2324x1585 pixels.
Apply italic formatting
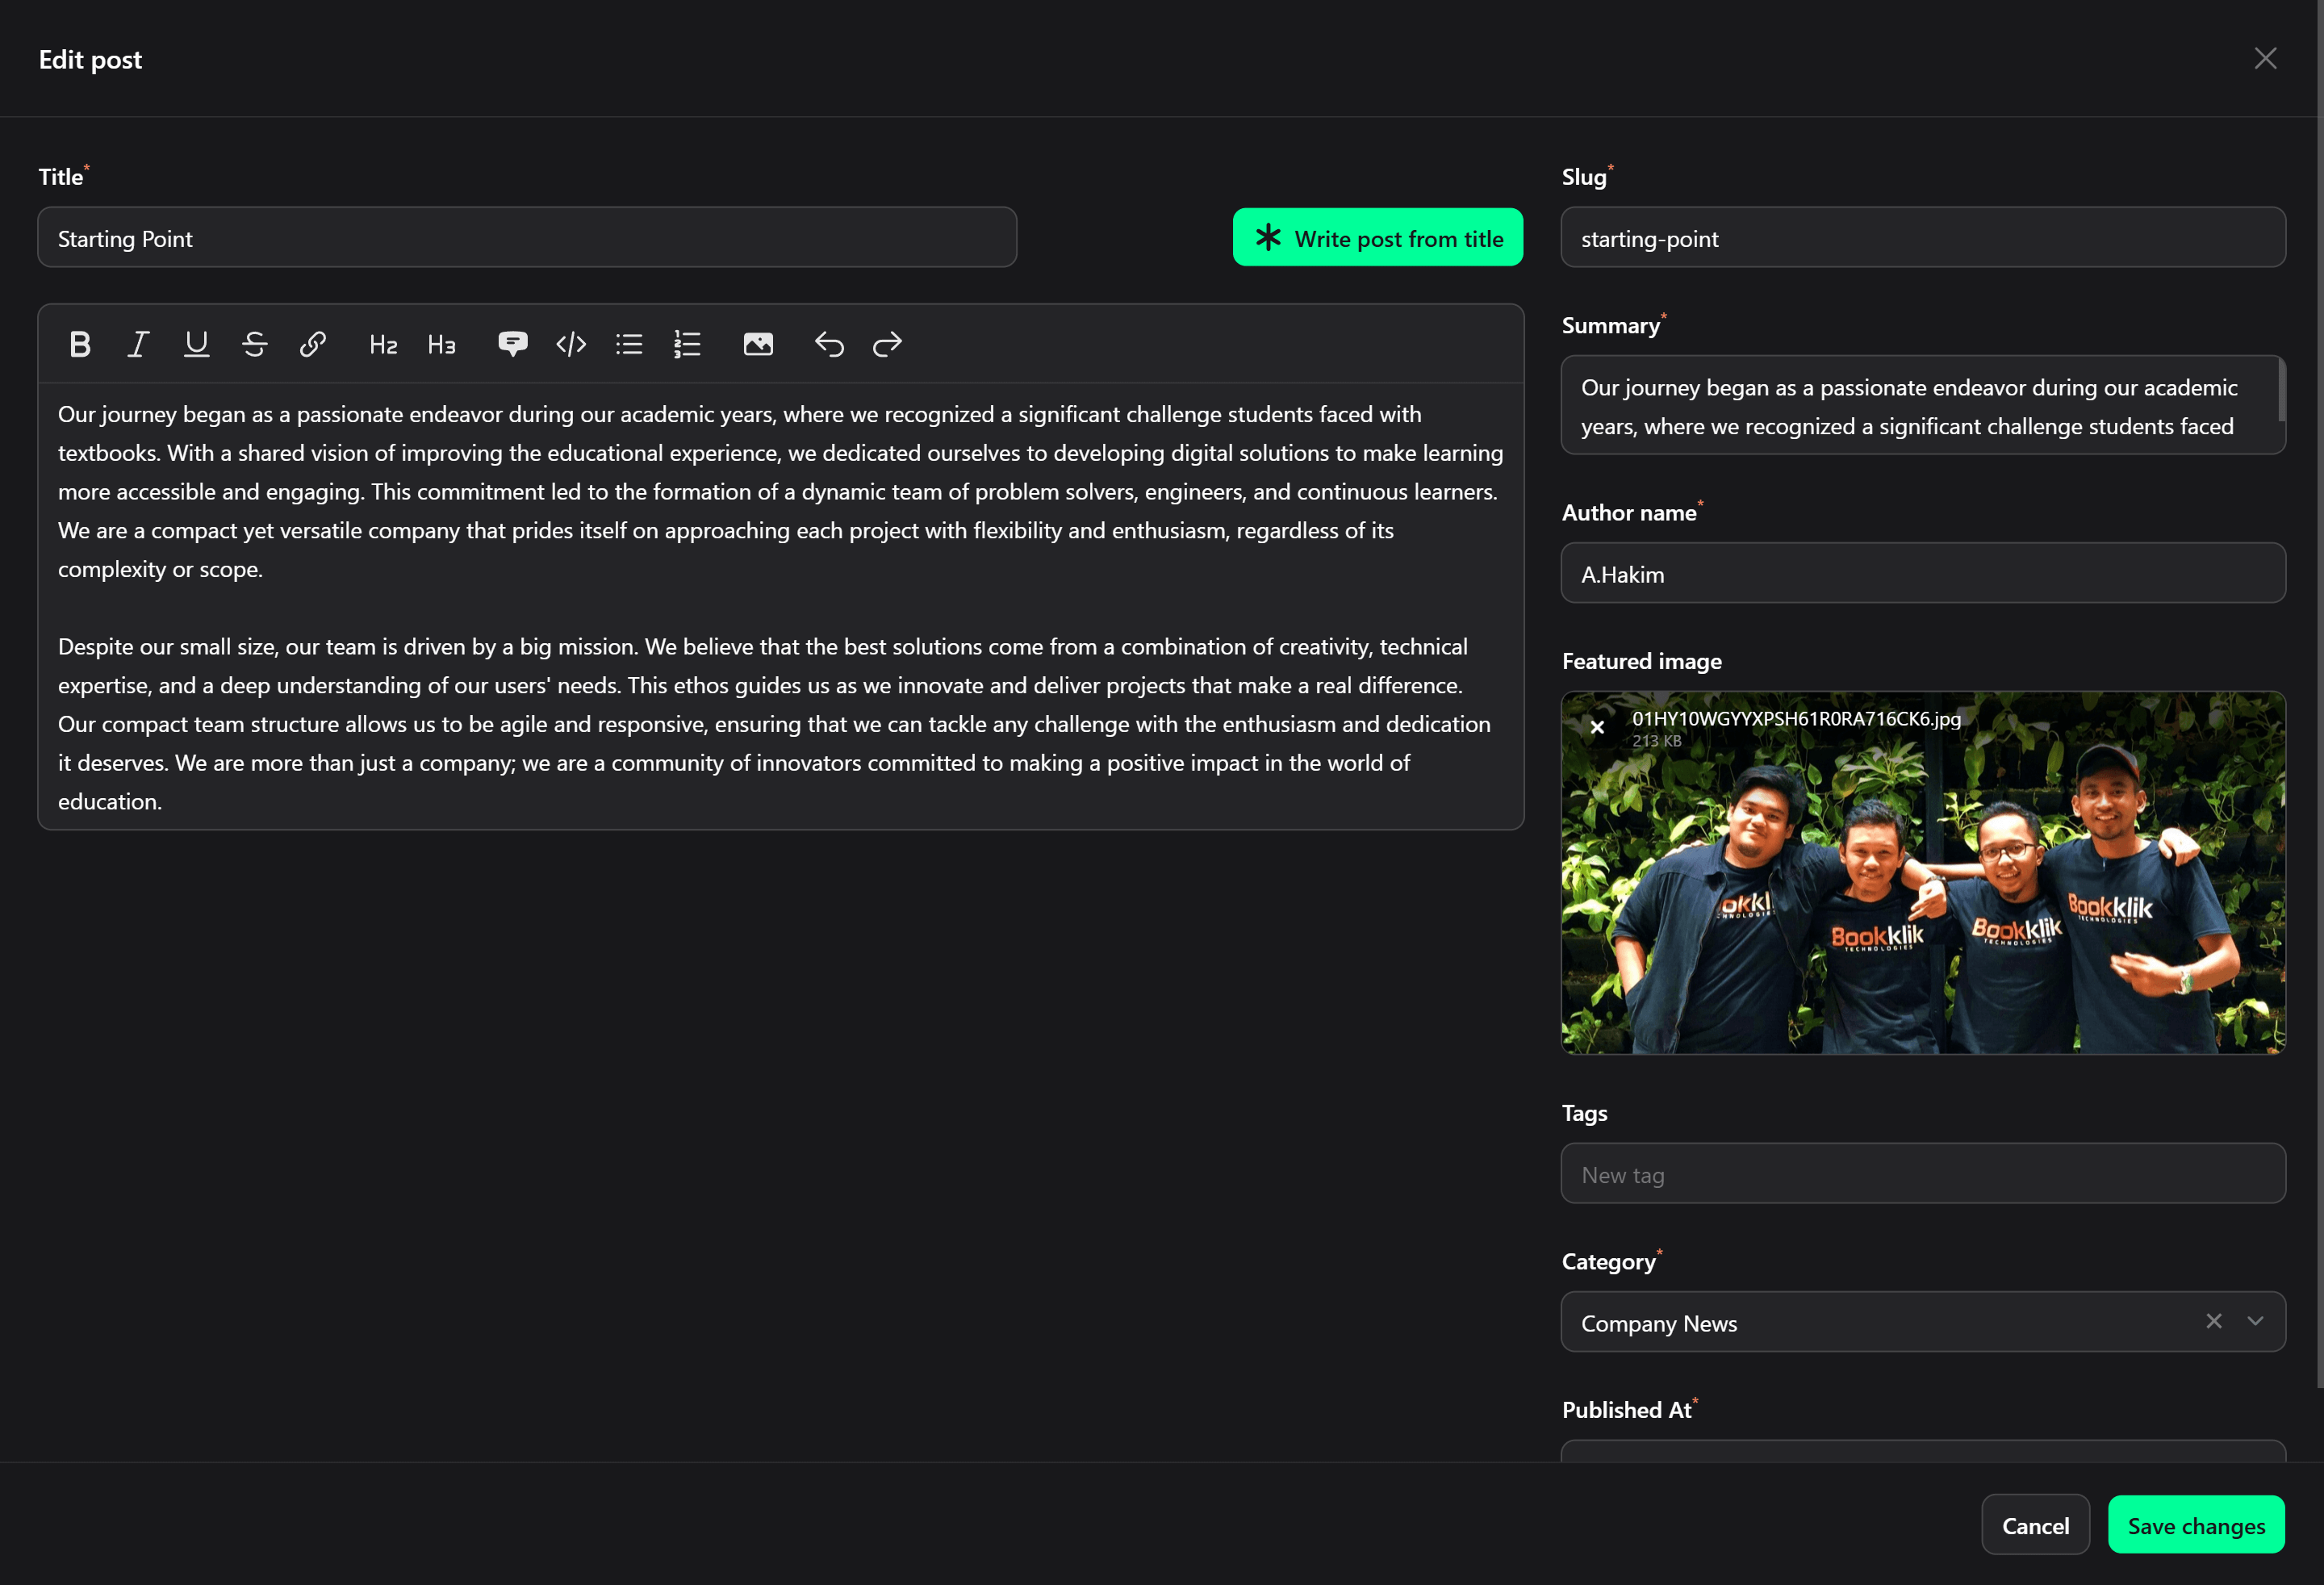coord(138,345)
